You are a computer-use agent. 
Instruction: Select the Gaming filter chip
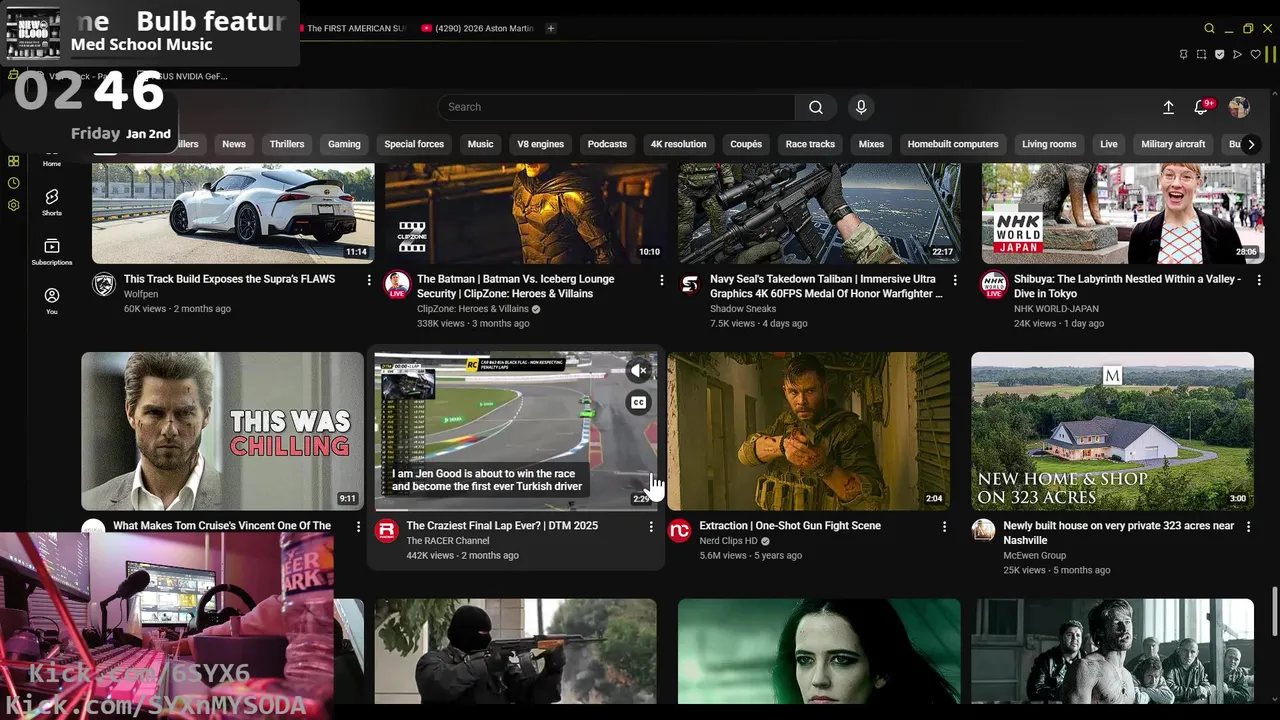point(344,144)
